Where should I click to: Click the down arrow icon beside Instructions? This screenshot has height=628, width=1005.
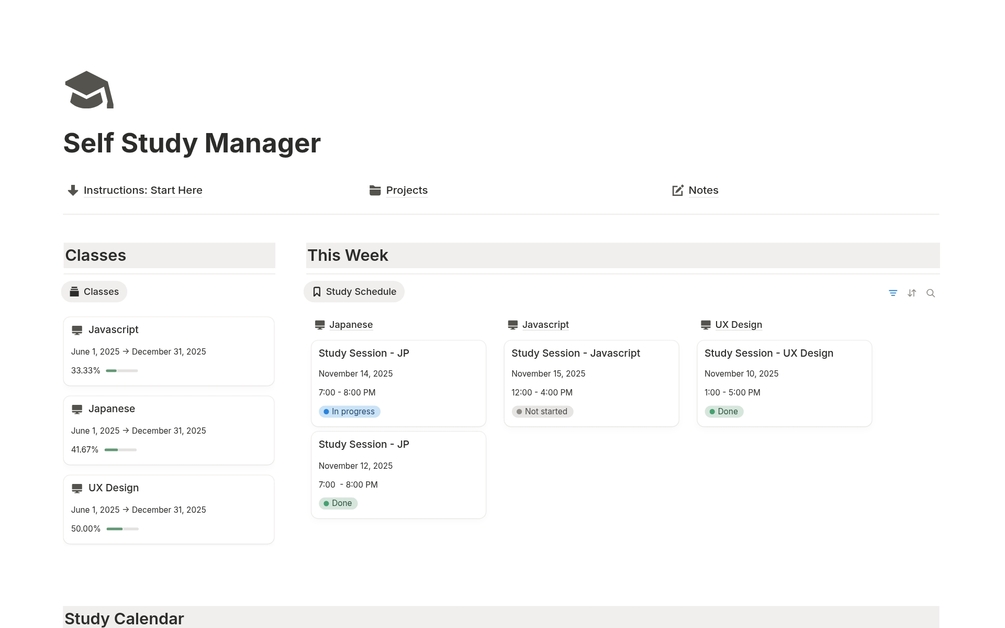point(73,190)
